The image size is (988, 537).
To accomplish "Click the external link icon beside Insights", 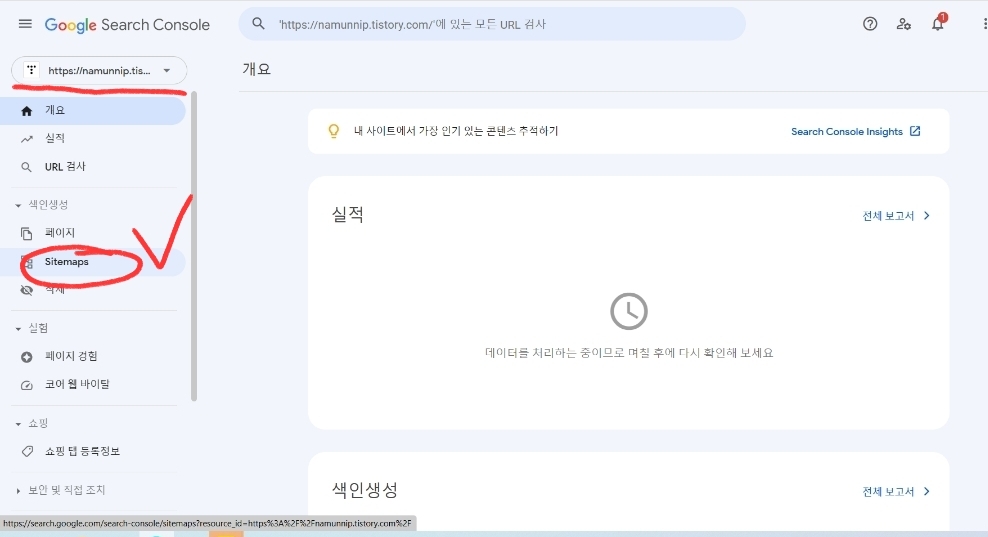I will click(x=915, y=131).
